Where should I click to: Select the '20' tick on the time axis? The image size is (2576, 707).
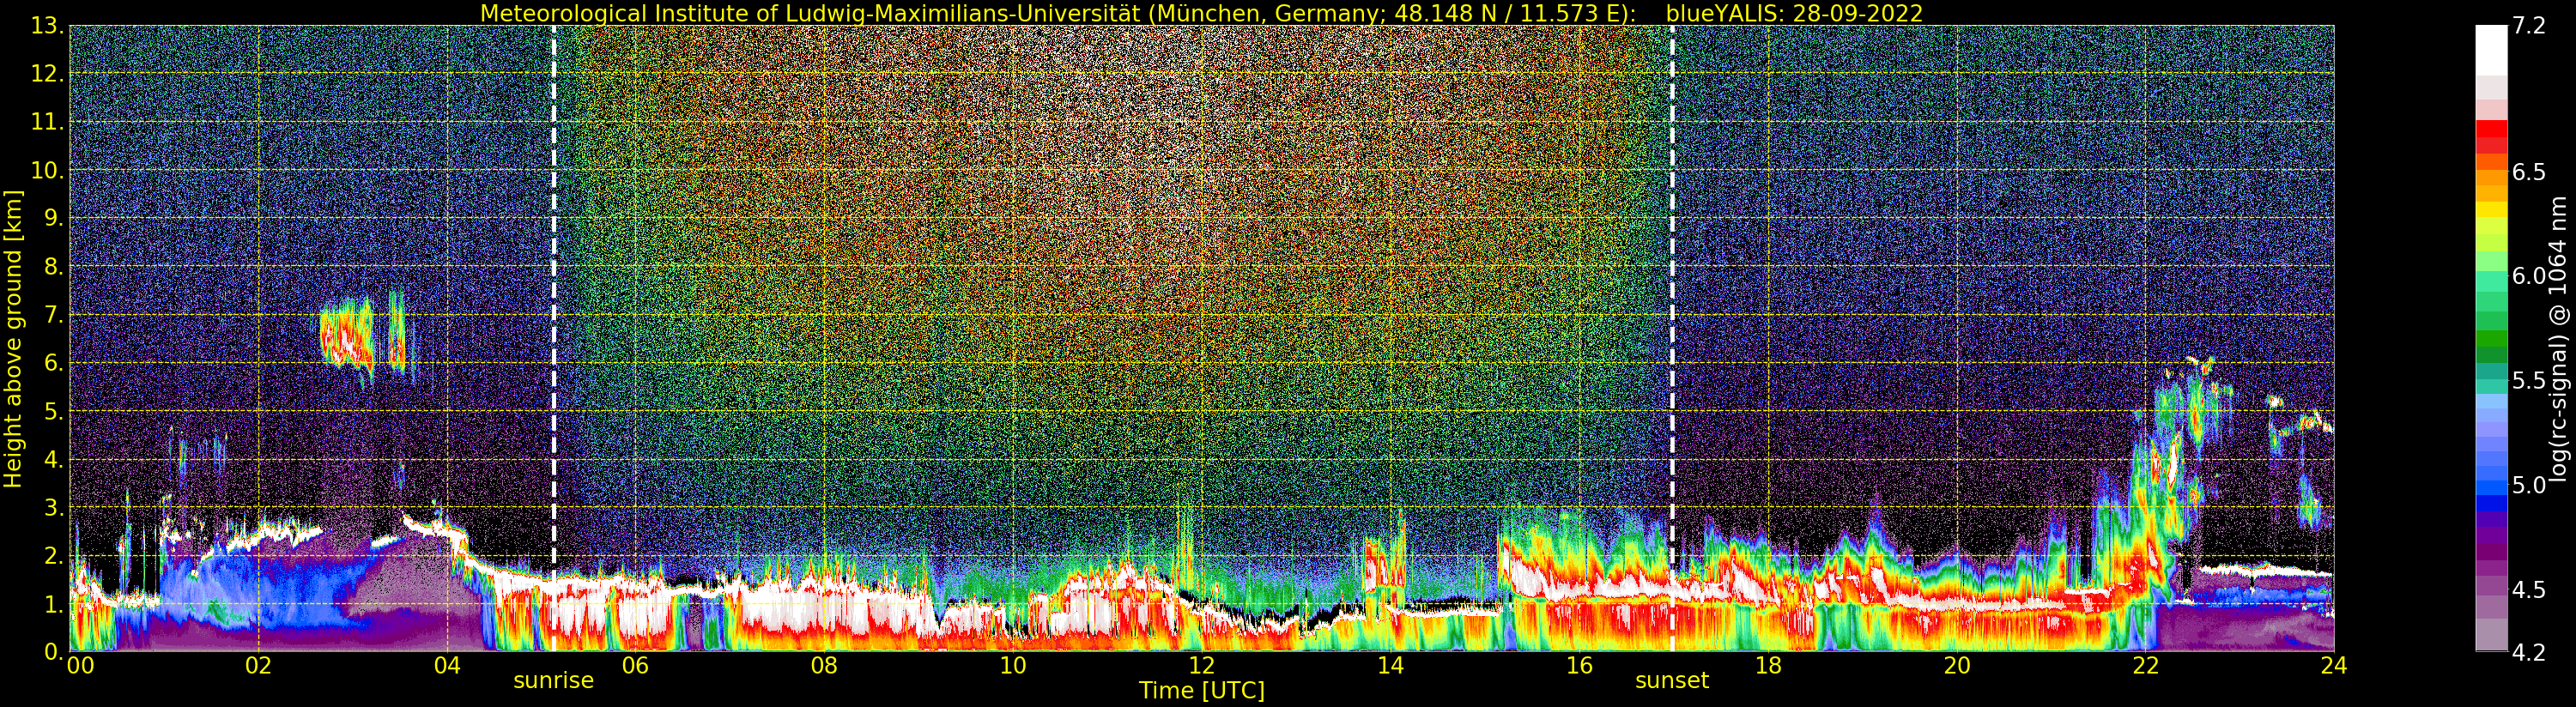click(x=1957, y=665)
